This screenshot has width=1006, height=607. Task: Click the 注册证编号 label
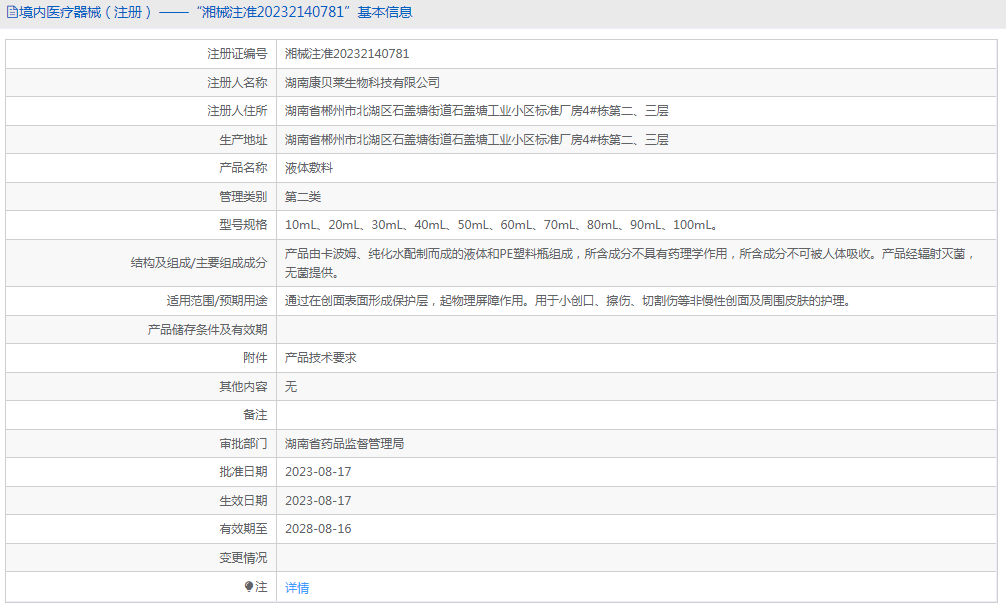pyautogui.click(x=237, y=54)
